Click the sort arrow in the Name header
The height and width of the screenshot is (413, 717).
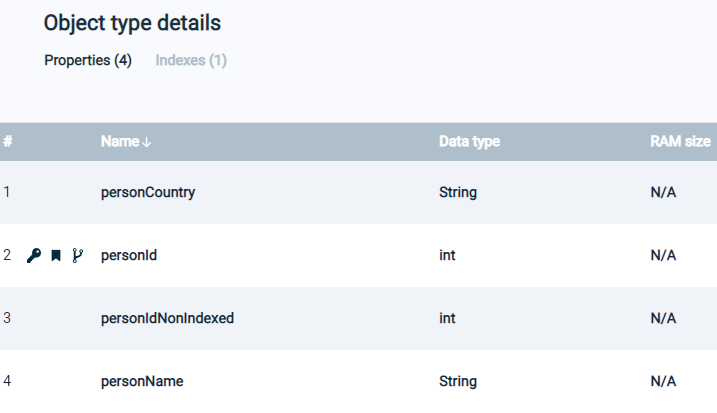tap(146, 142)
